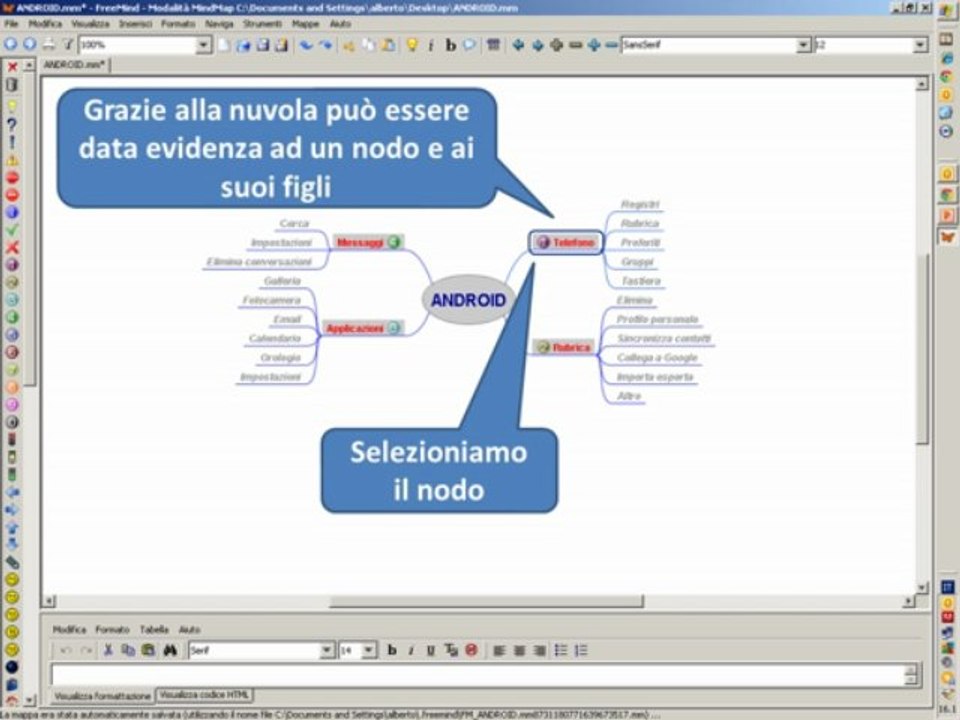Select the Messaggi node
Viewport: 960px width, 720px height.
point(368,242)
